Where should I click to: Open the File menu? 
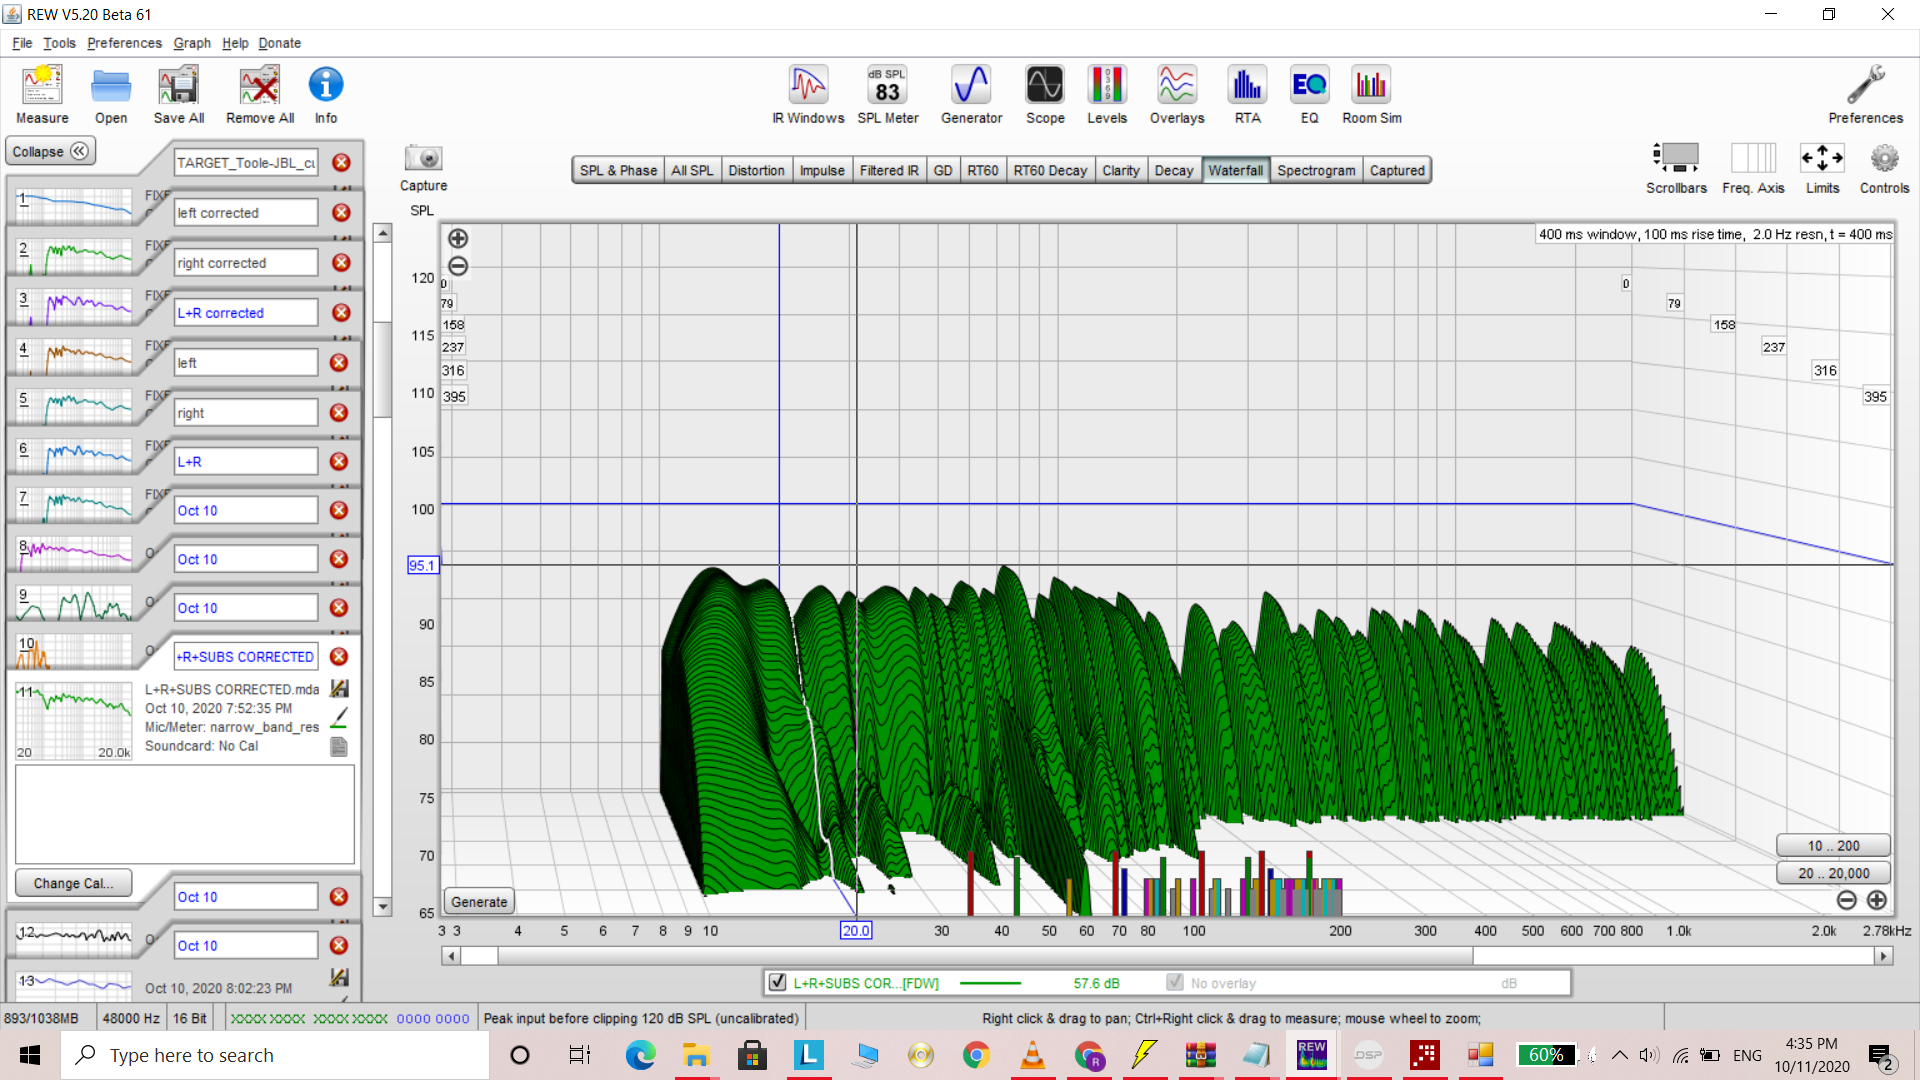click(22, 43)
